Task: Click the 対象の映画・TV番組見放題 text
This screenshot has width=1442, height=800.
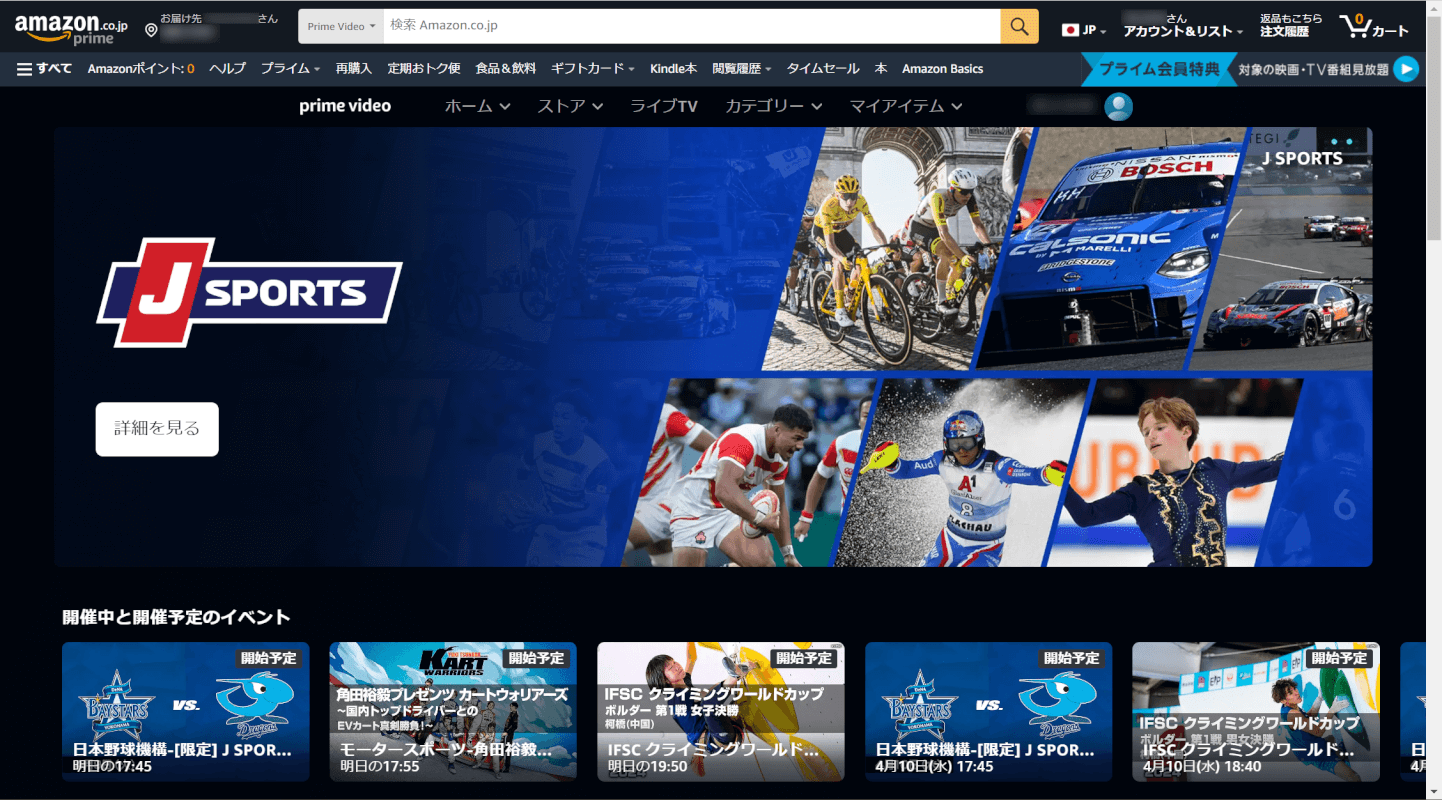Action: [1313, 70]
